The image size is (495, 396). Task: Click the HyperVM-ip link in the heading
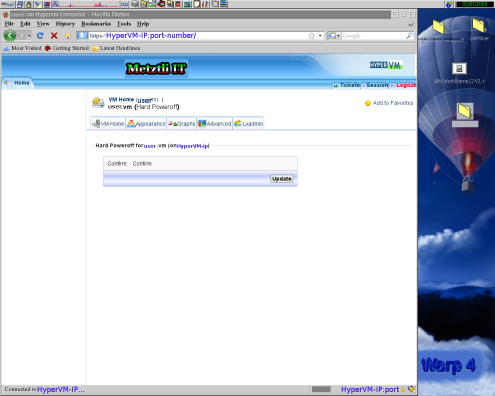193,146
